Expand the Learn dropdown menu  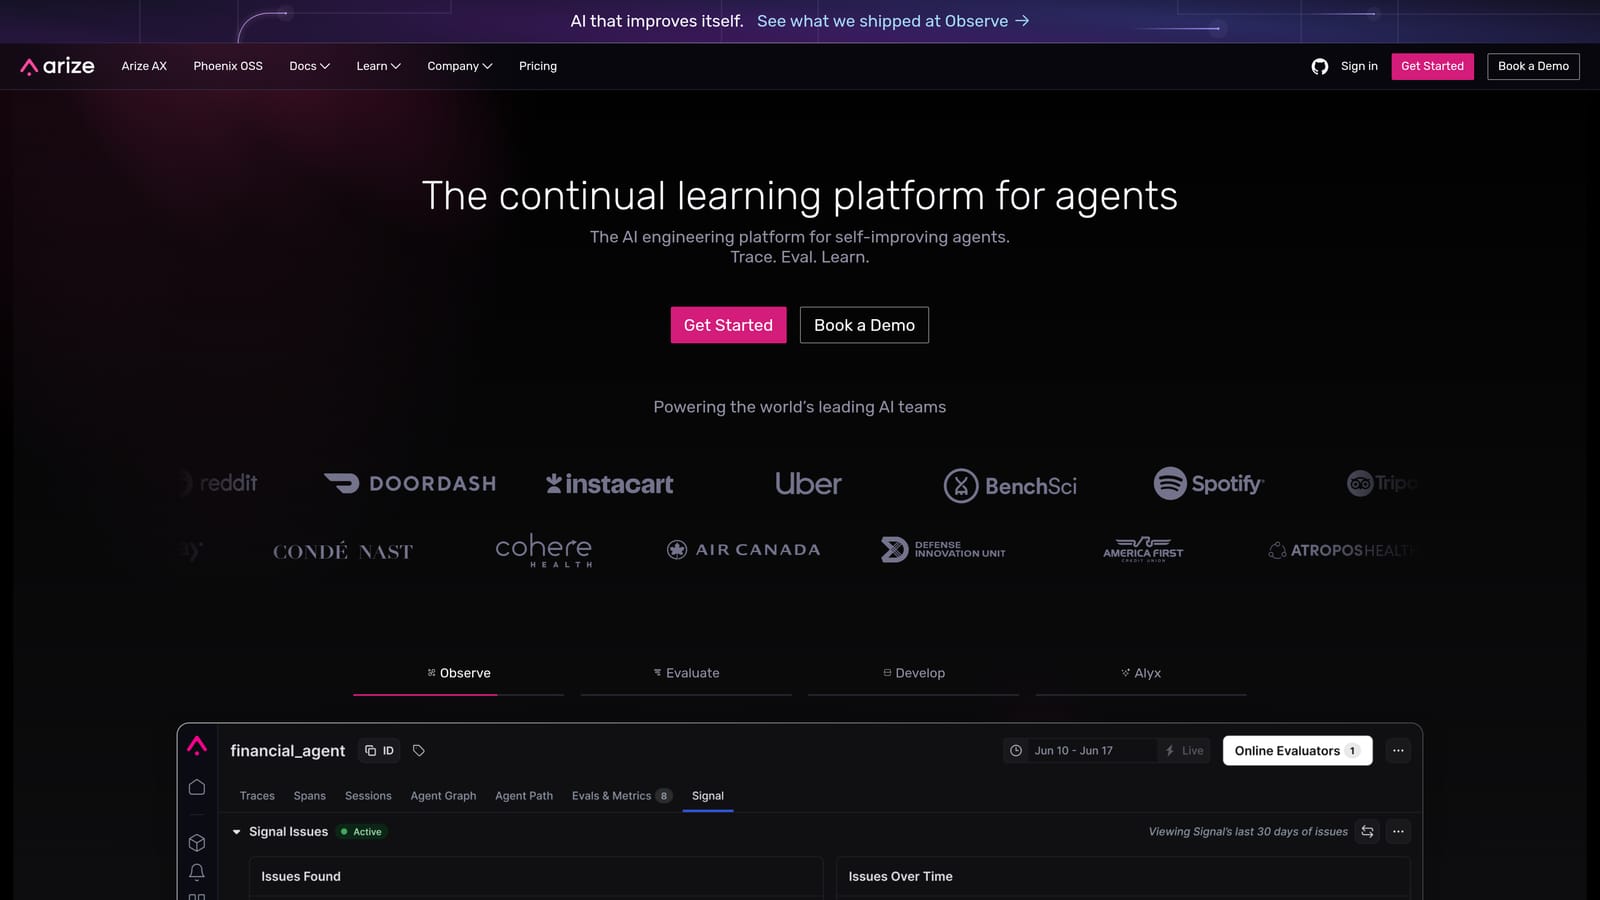(378, 66)
